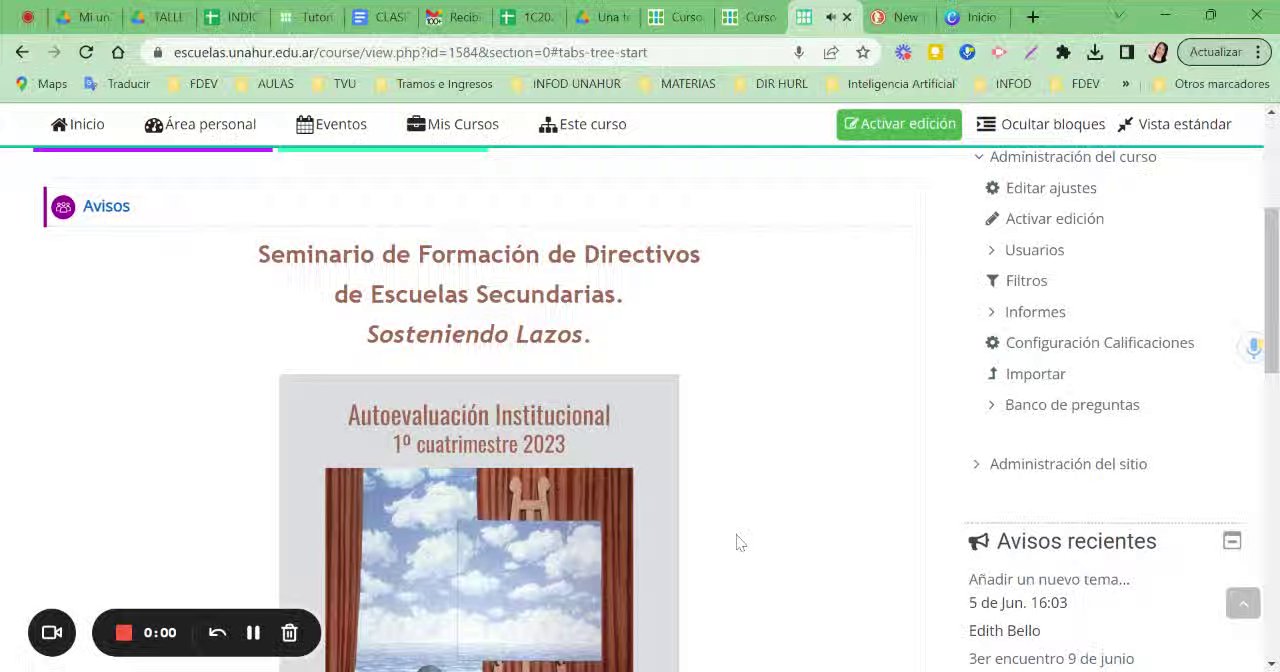Click the yellow extension icon in toolbar

click(x=935, y=52)
